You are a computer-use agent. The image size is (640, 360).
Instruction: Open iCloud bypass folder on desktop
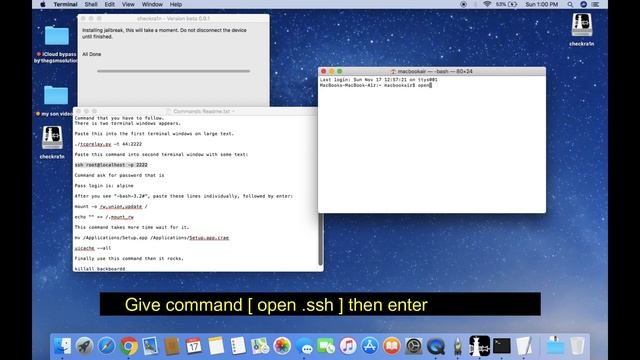pos(56,36)
